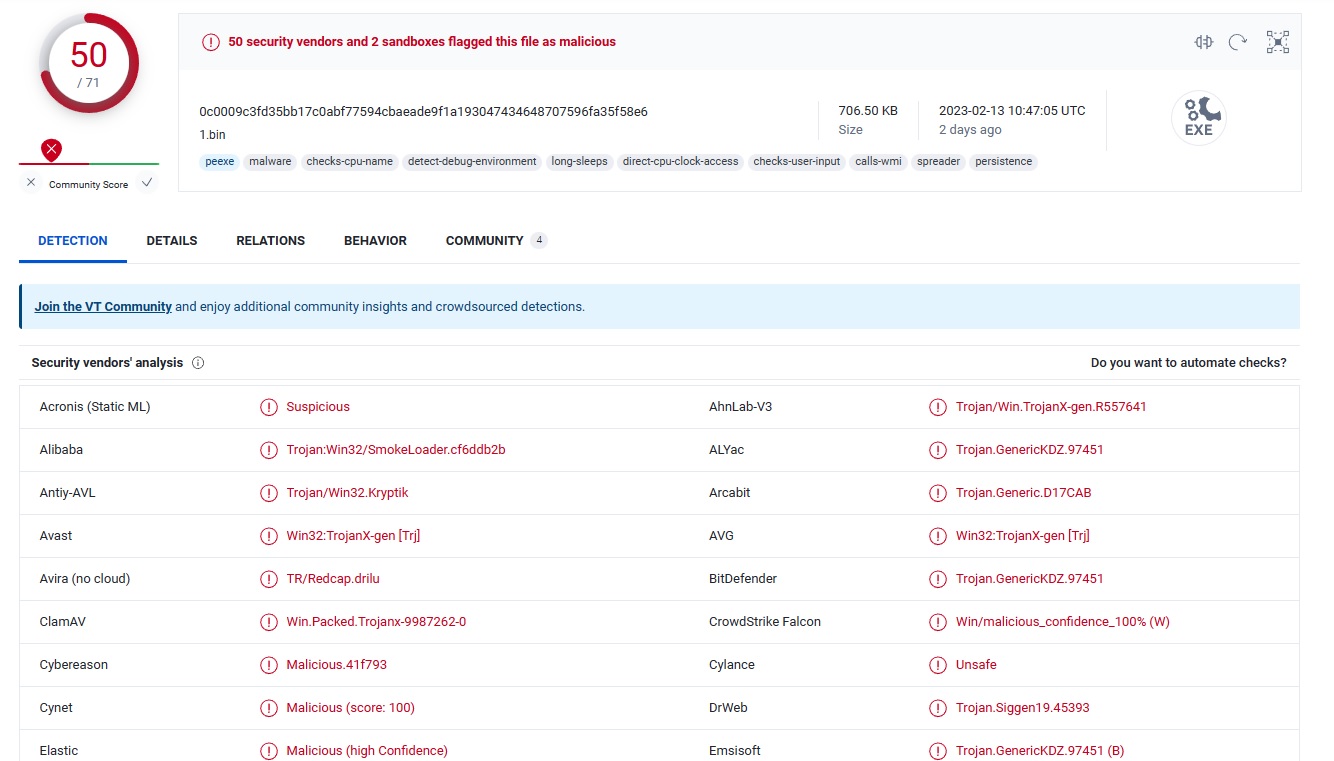
Task: Click alert icon for BitDefender detection
Action: (938, 579)
